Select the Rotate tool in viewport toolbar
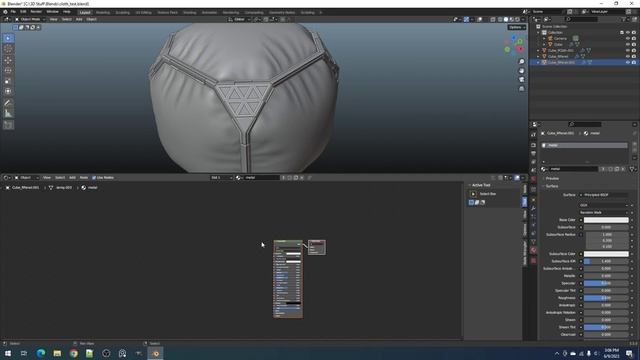This screenshot has height=360, width=640. (8, 71)
